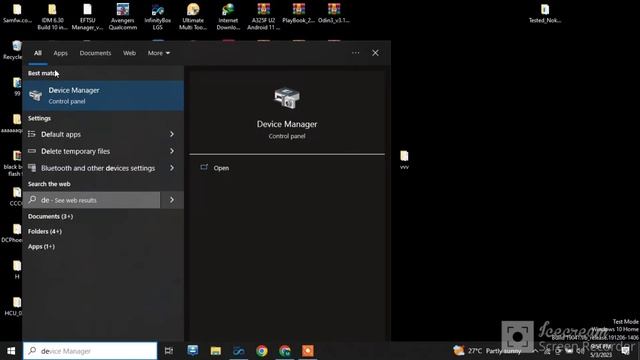This screenshot has width=640, height=360.
Task: Expand arrow beside Bluetooth and other devices
Action: [172, 168]
